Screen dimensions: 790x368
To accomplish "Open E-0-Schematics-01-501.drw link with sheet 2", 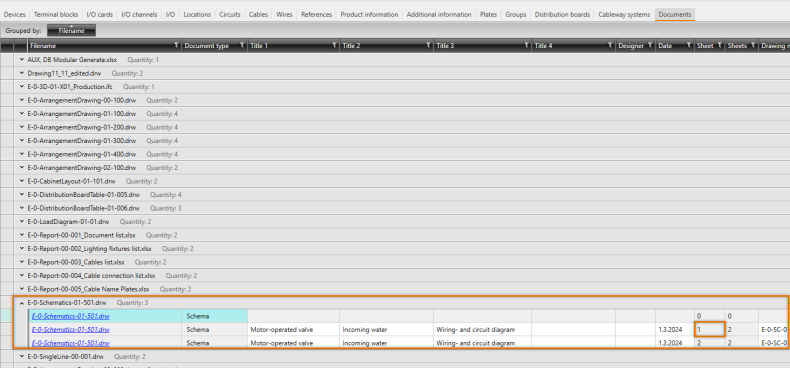I will (x=71, y=343).
